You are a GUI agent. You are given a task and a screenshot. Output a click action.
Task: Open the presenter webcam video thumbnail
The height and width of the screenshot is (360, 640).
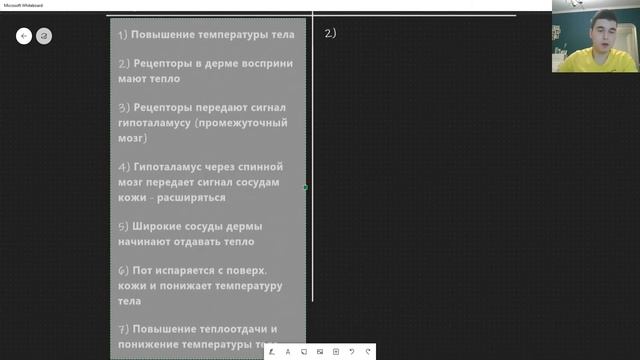596,36
